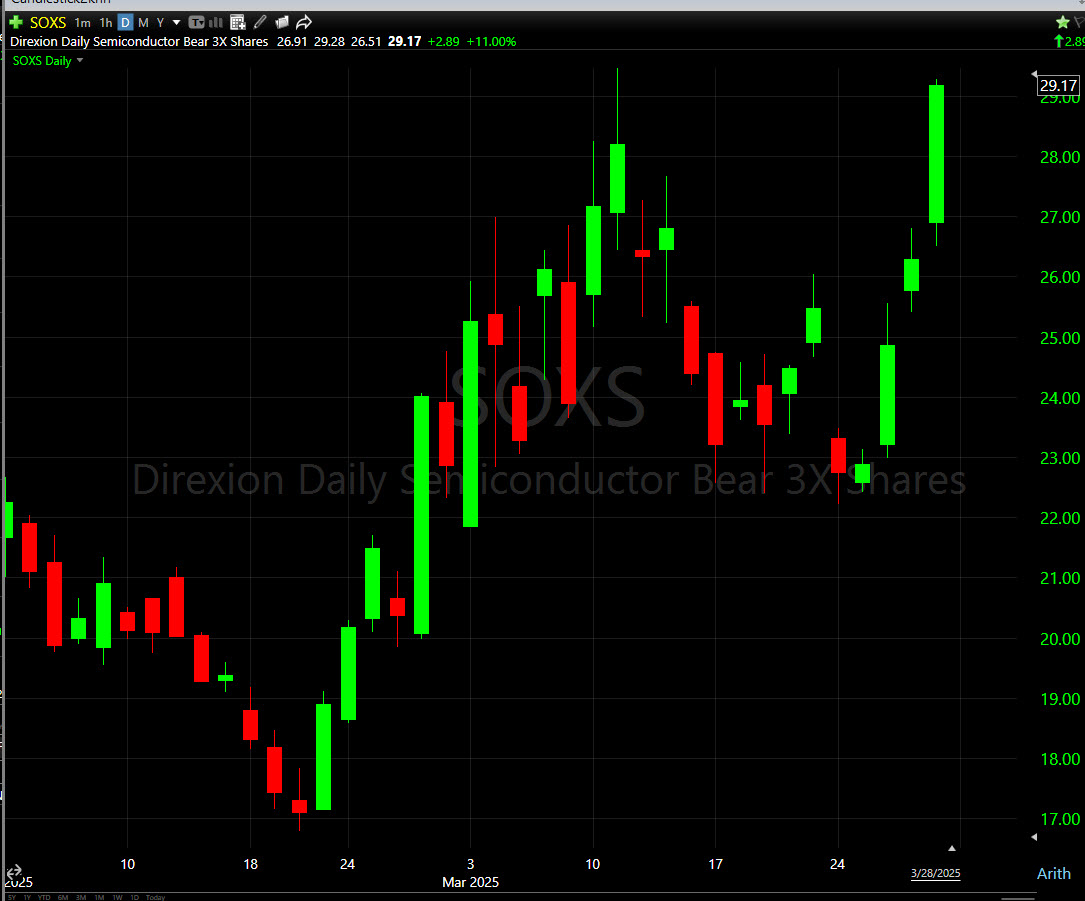
Task: Click the triangle marker beside the 29.17 price label
Action: pyautogui.click(x=1034, y=74)
